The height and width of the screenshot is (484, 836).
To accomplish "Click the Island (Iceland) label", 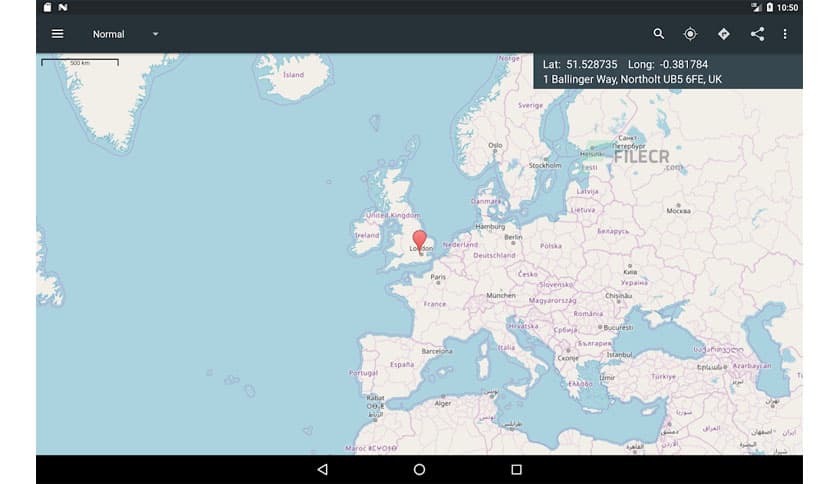I will point(293,75).
